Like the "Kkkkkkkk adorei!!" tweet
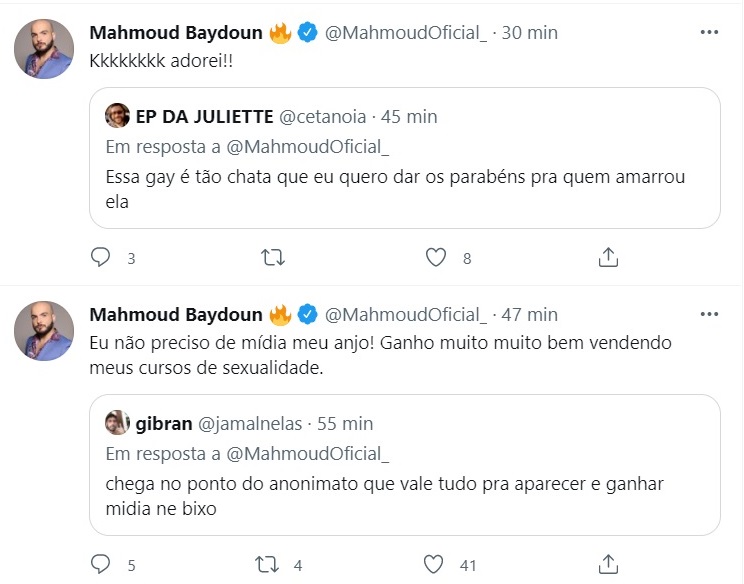This screenshot has width=744, height=584. click(435, 258)
